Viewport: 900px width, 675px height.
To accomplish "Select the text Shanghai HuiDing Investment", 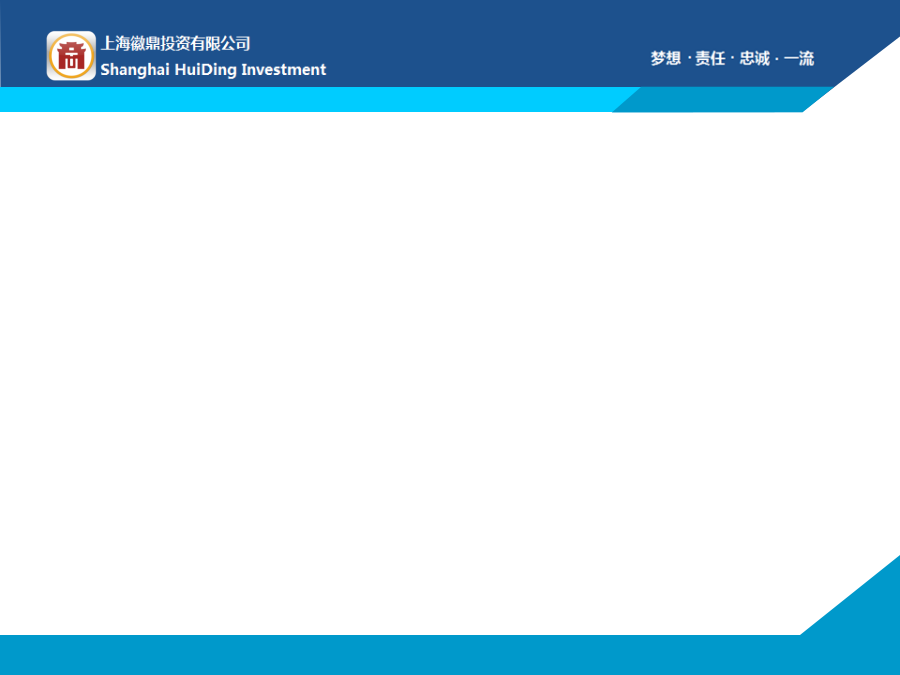I will (x=213, y=70).
